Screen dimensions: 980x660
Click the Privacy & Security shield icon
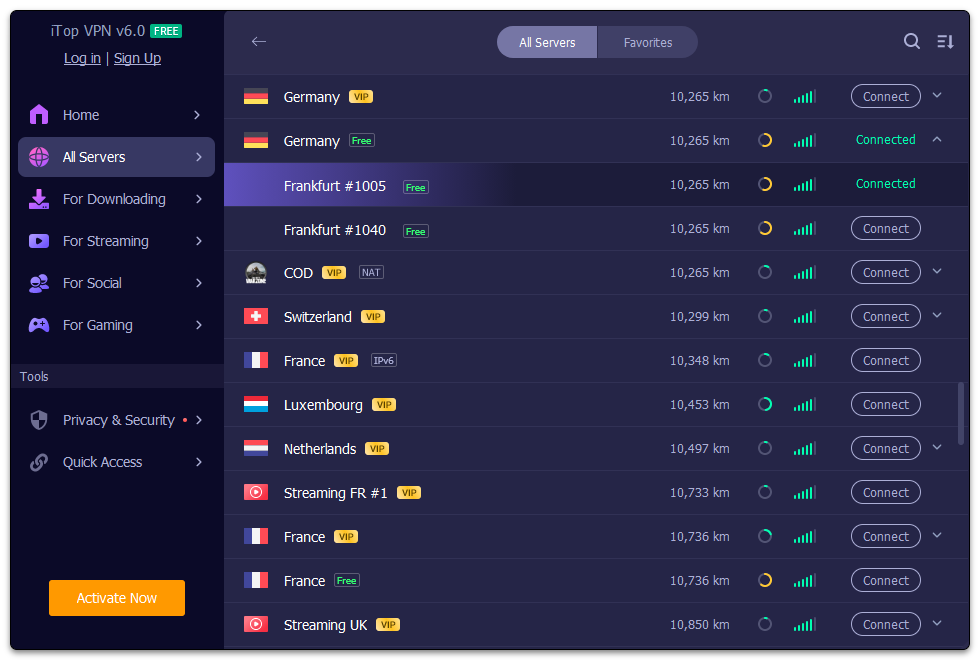point(39,420)
